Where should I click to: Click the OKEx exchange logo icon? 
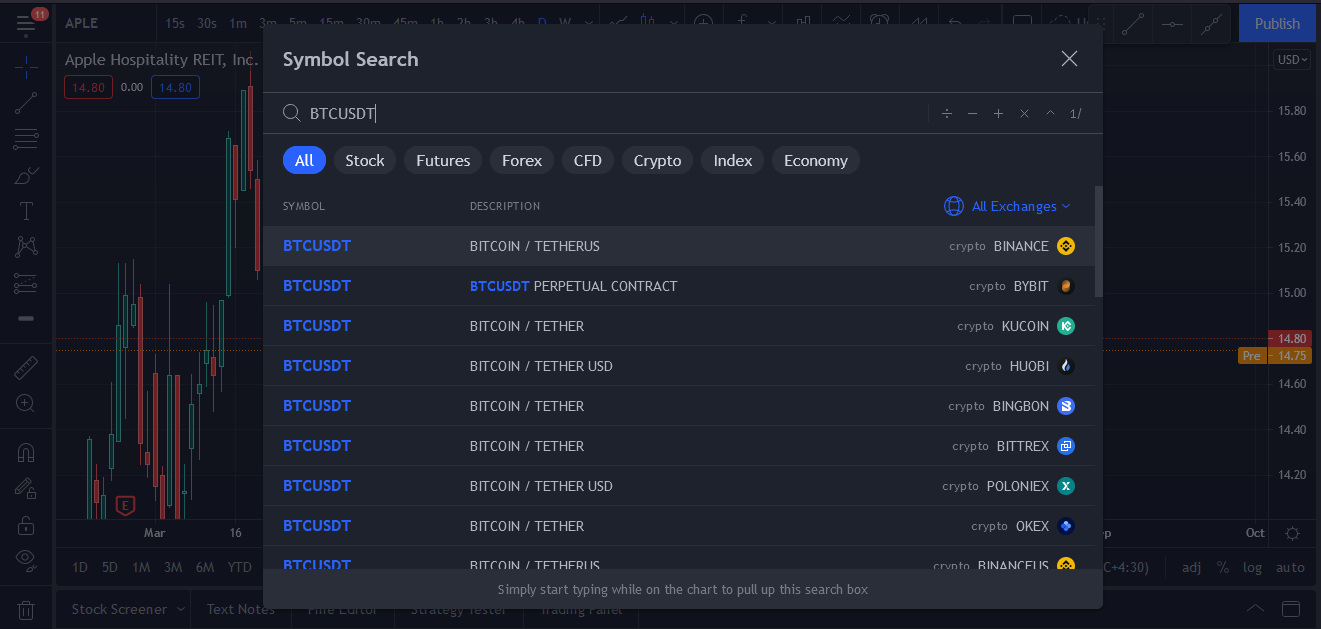coord(1066,526)
